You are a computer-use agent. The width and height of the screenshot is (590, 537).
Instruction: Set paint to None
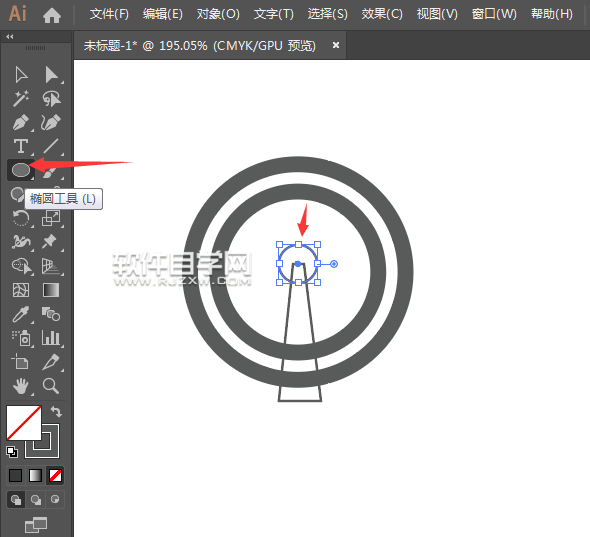pos(55,476)
